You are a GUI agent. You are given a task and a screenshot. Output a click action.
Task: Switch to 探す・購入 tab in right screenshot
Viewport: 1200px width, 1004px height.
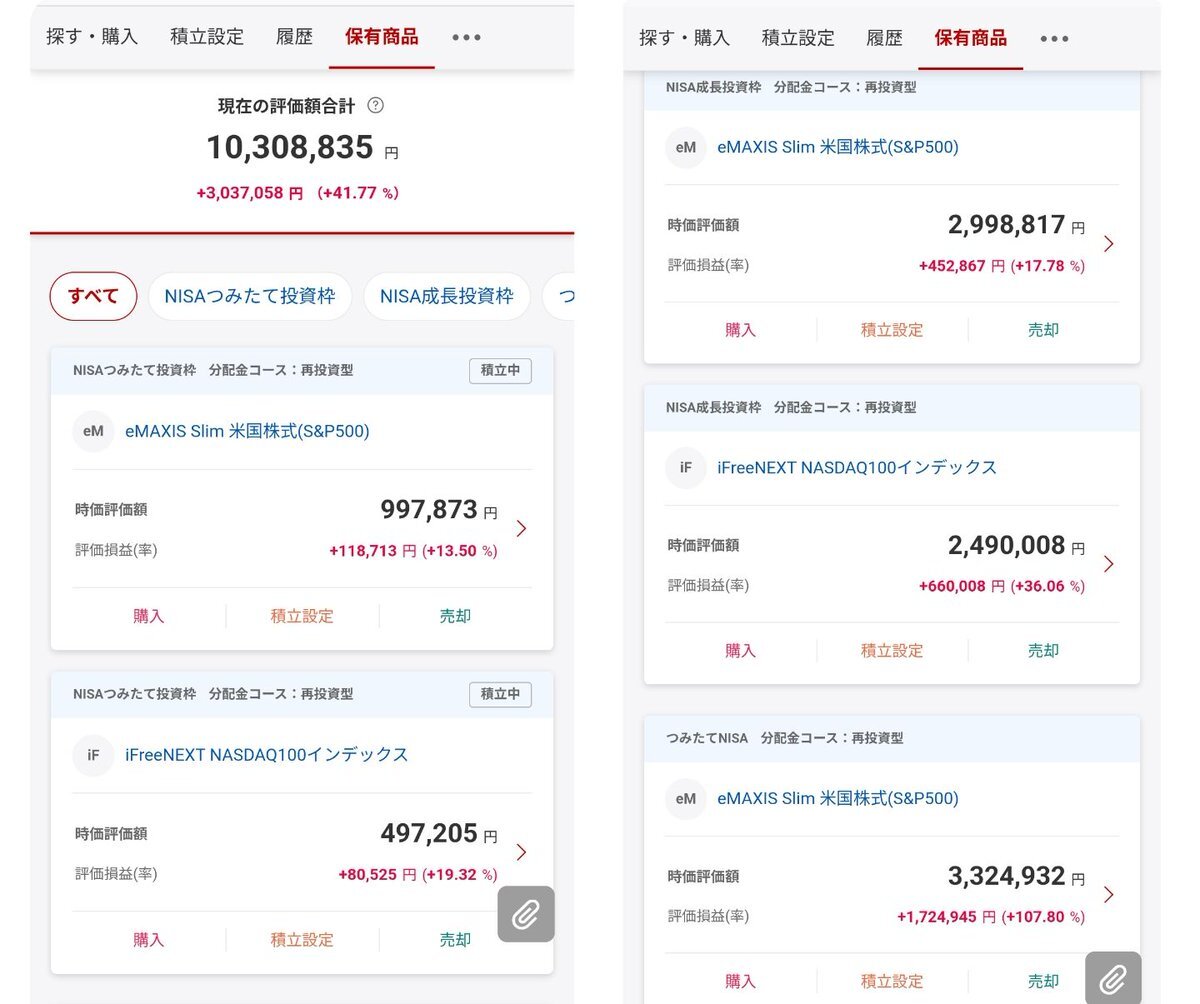point(684,38)
